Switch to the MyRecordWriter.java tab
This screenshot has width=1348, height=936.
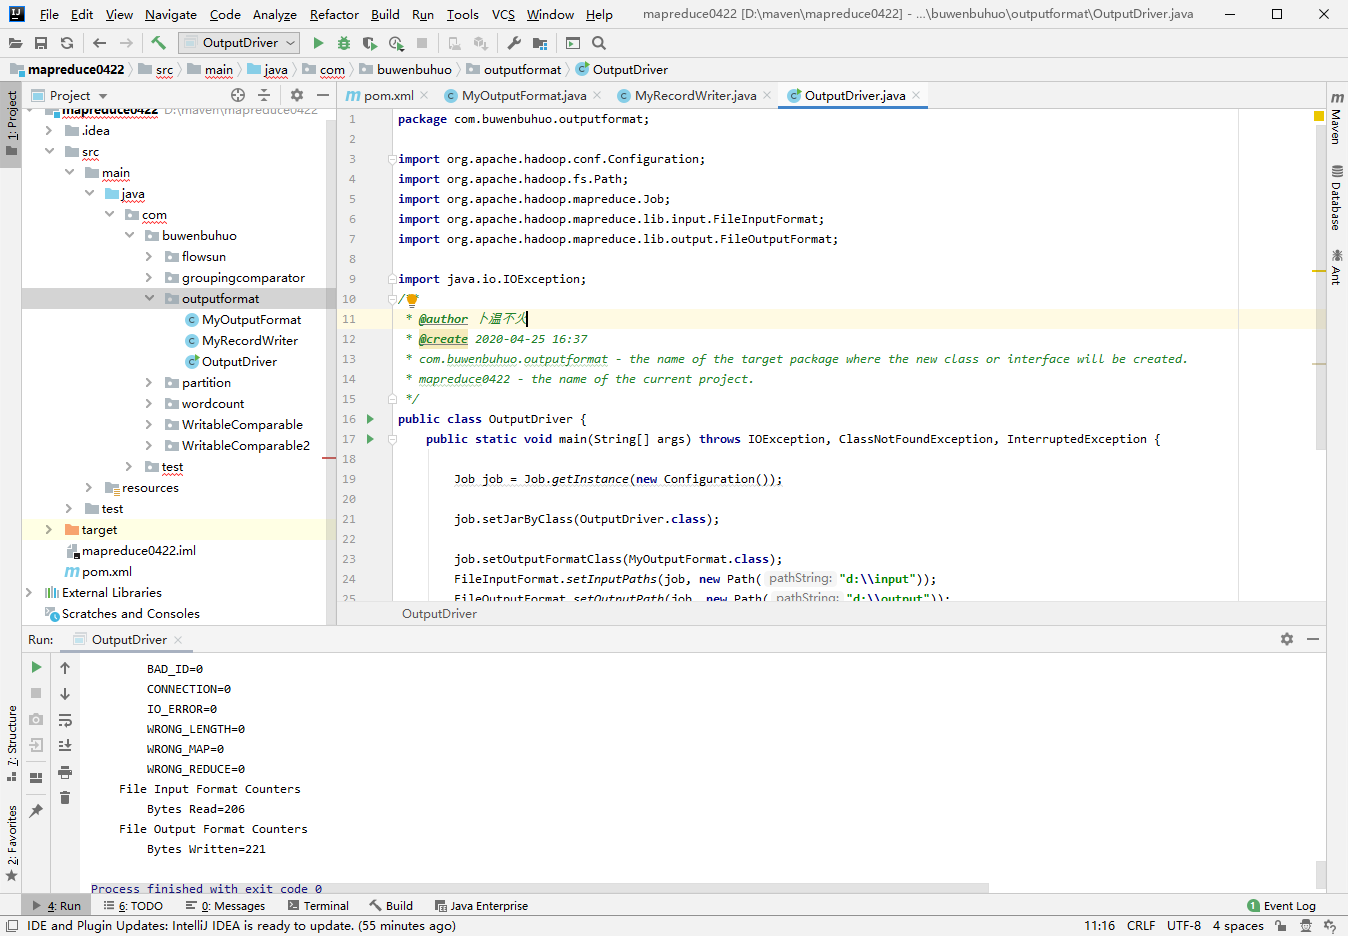point(695,95)
